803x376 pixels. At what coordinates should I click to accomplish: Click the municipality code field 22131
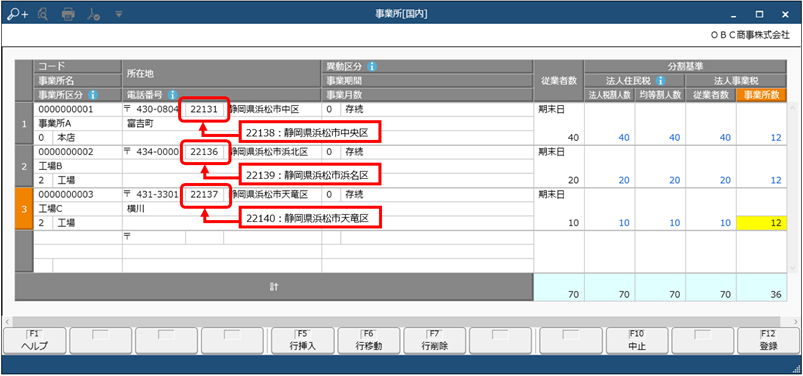pos(204,110)
